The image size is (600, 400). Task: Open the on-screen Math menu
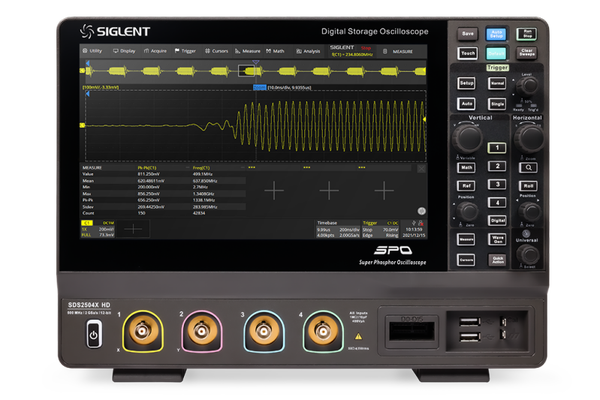click(x=275, y=51)
